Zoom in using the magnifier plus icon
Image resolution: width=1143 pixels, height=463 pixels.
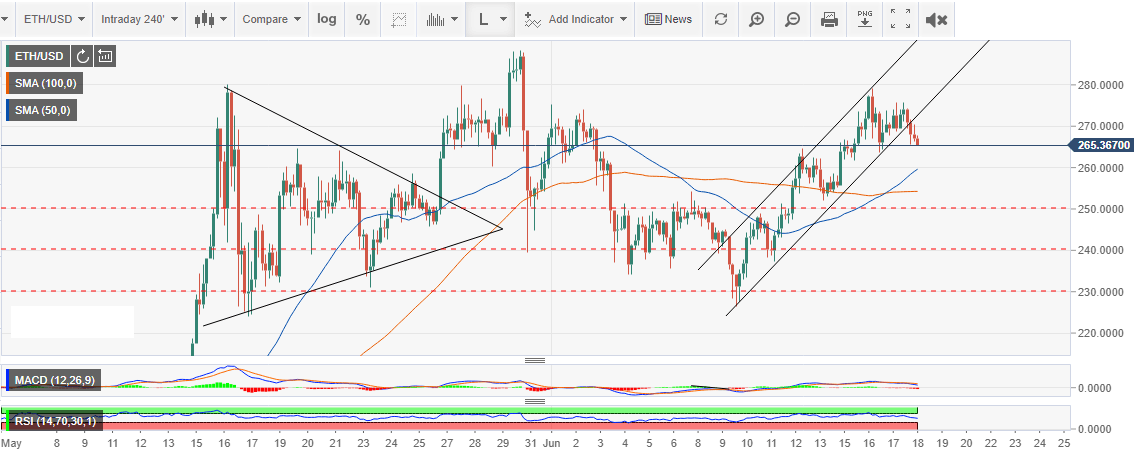pyautogui.click(x=757, y=19)
